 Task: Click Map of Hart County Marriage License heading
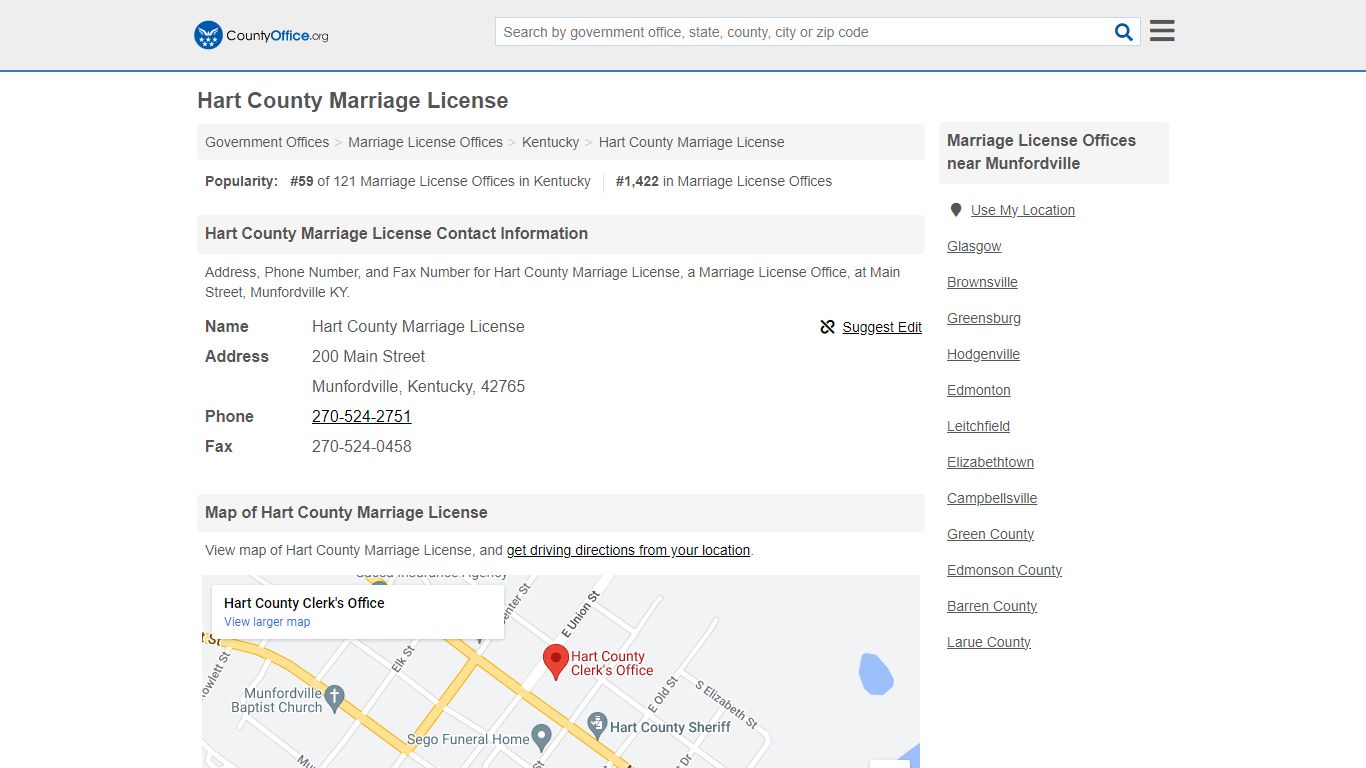click(346, 512)
